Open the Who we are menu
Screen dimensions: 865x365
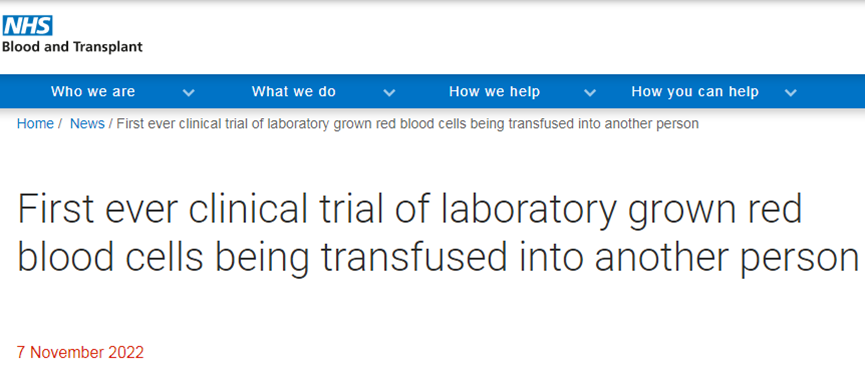click(x=93, y=92)
